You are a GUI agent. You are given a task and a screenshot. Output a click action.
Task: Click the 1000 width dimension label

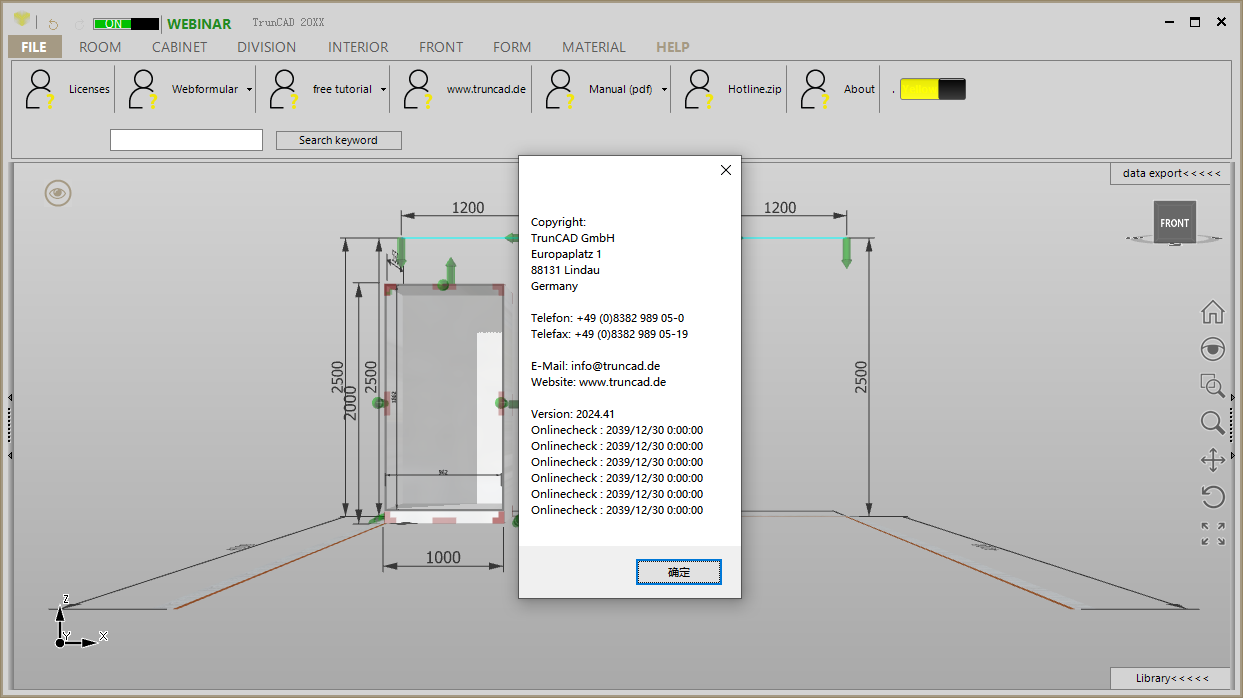443,558
